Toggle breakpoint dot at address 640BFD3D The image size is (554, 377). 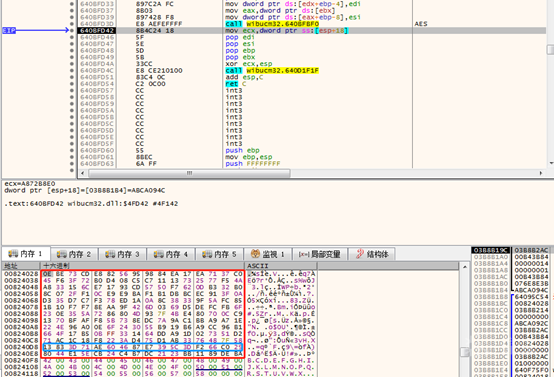72,24
